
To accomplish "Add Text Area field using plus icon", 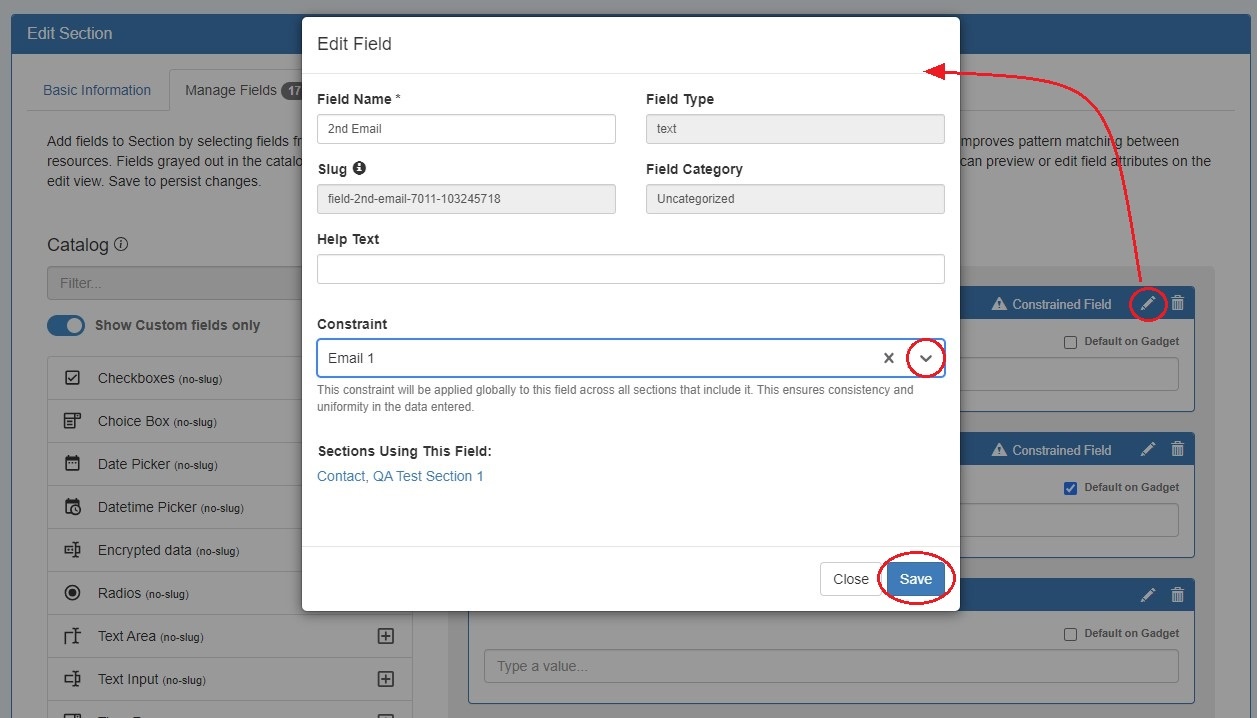I will (385, 636).
